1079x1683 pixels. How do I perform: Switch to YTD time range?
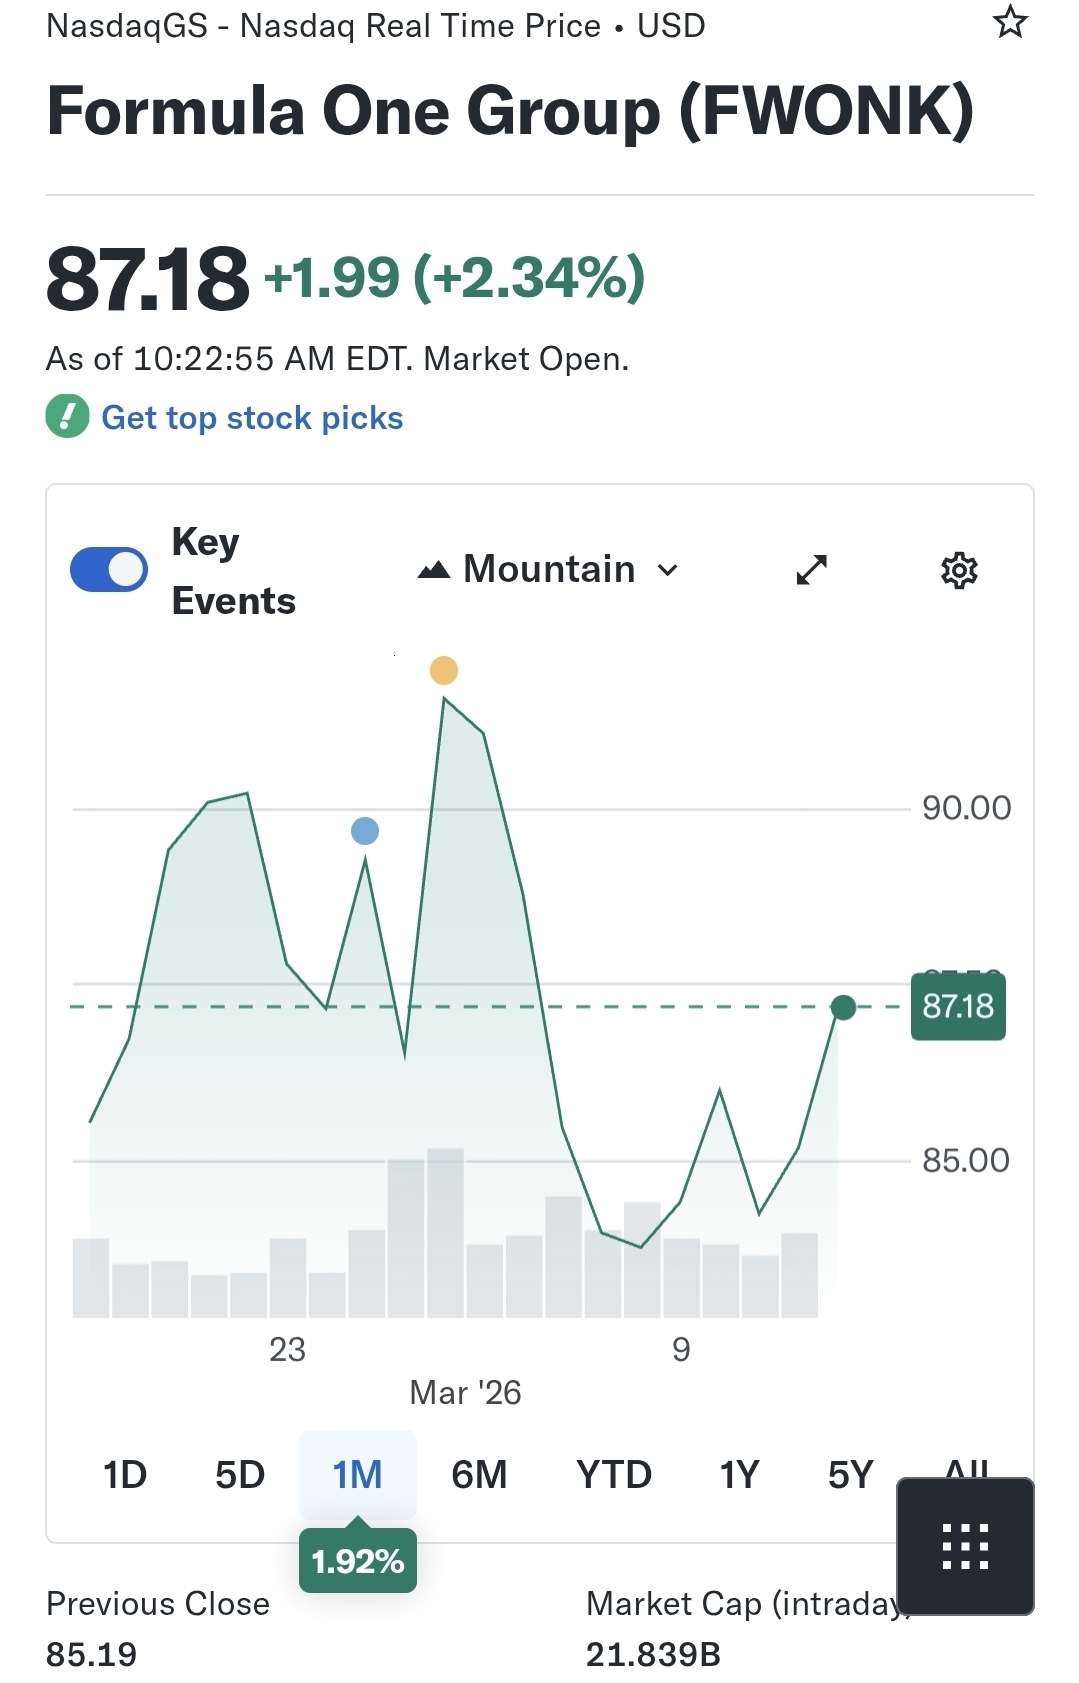click(x=614, y=1475)
